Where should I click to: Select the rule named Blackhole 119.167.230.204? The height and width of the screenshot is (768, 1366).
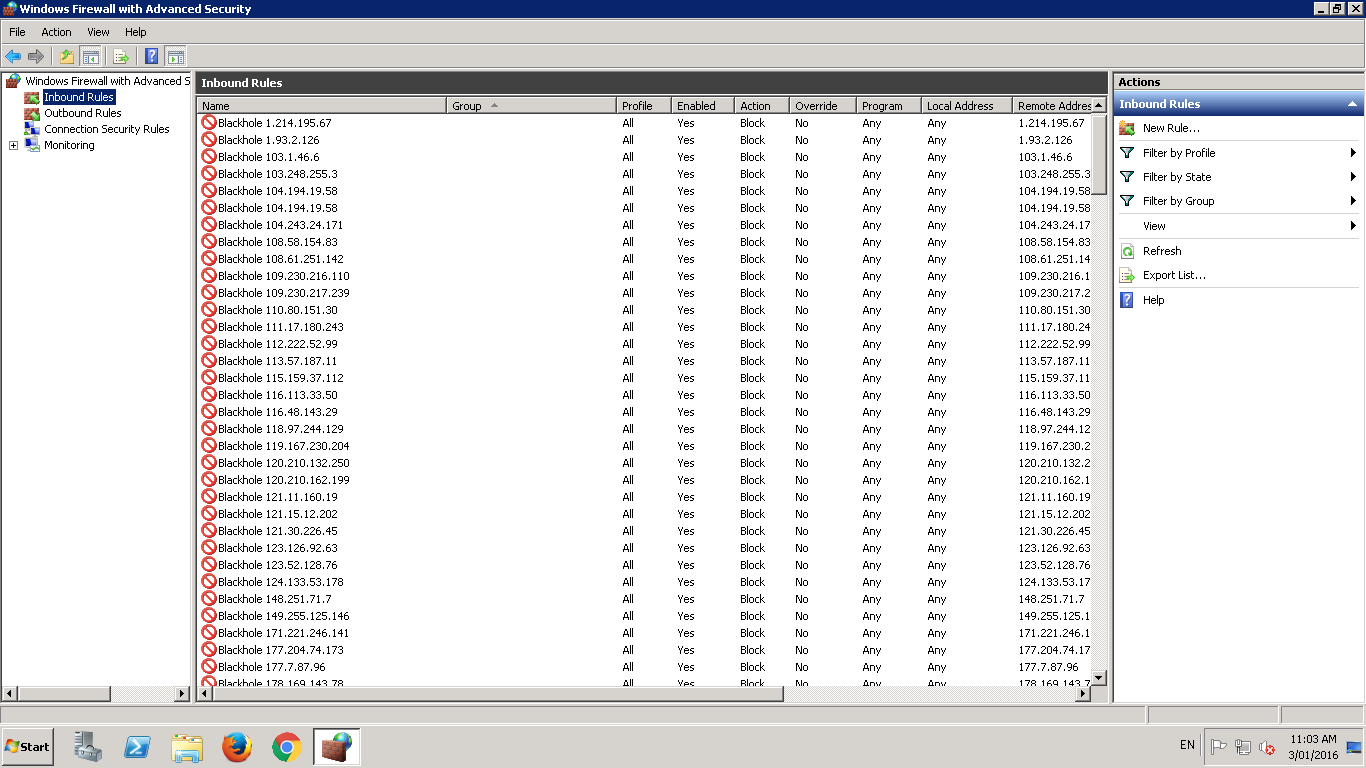pyautogui.click(x=284, y=446)
